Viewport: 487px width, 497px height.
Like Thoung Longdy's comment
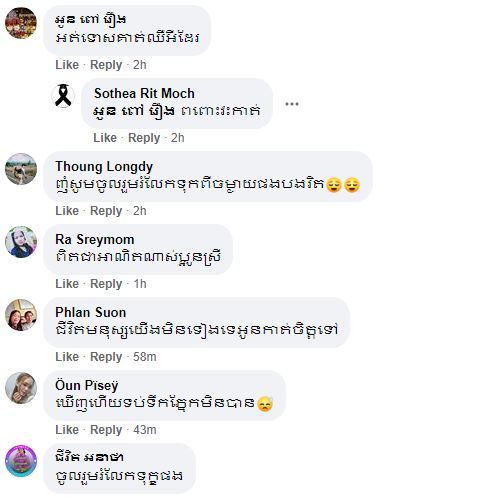[67, 211]
